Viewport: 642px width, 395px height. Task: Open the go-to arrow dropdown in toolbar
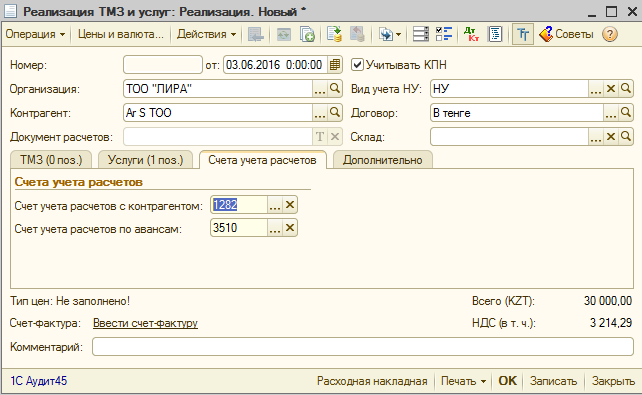(x=389, y=34)
